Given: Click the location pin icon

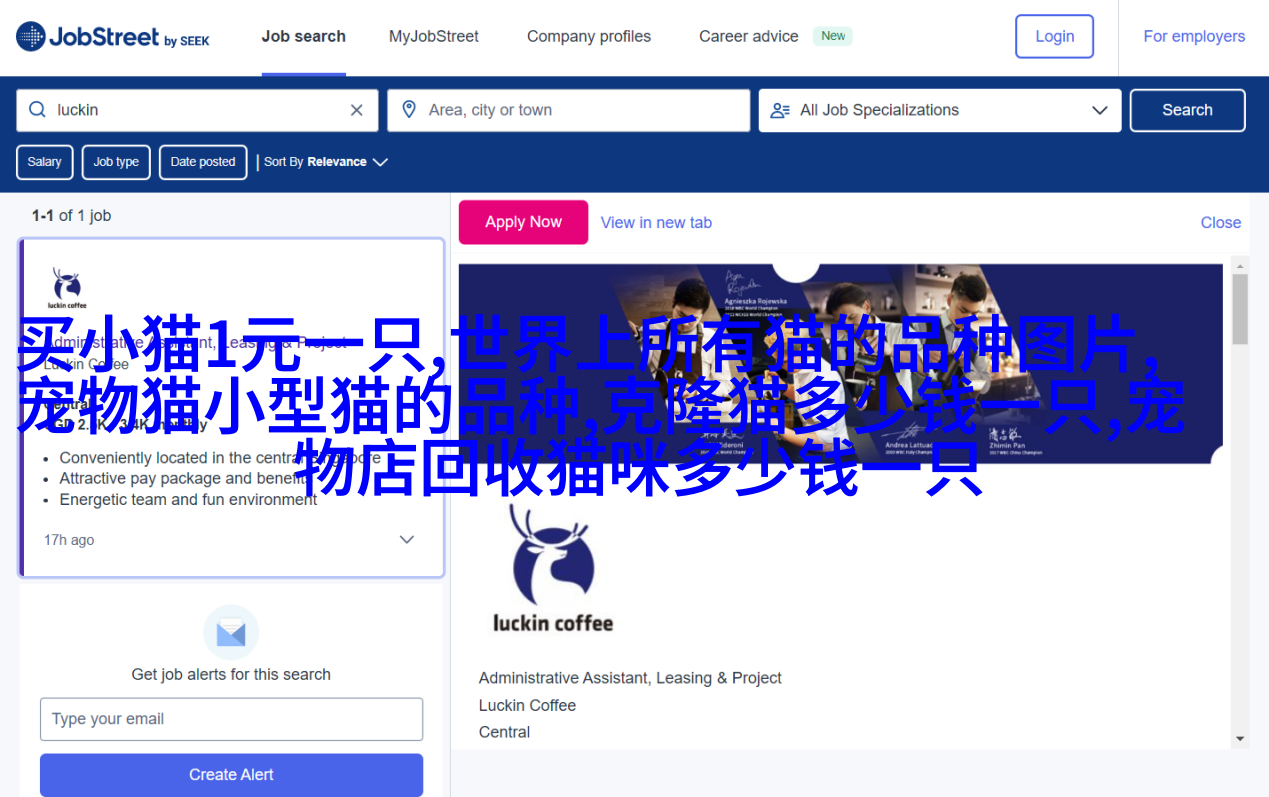Looking at the screenshot, I should click(x=409, y=110).
